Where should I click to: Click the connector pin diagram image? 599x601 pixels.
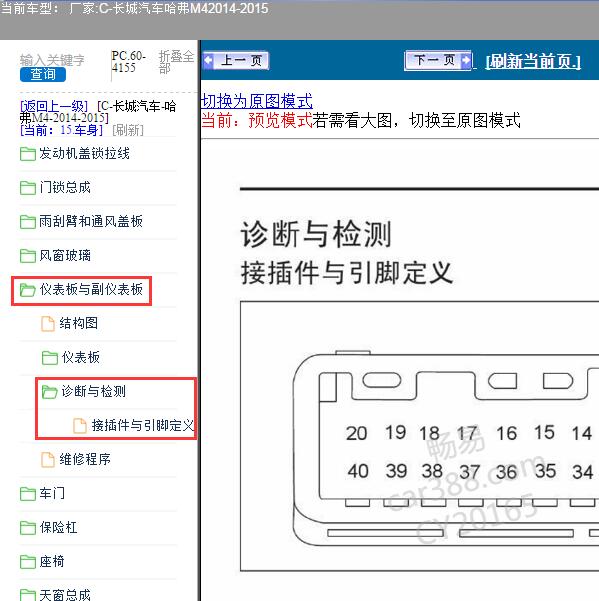[x=420, y=436]
